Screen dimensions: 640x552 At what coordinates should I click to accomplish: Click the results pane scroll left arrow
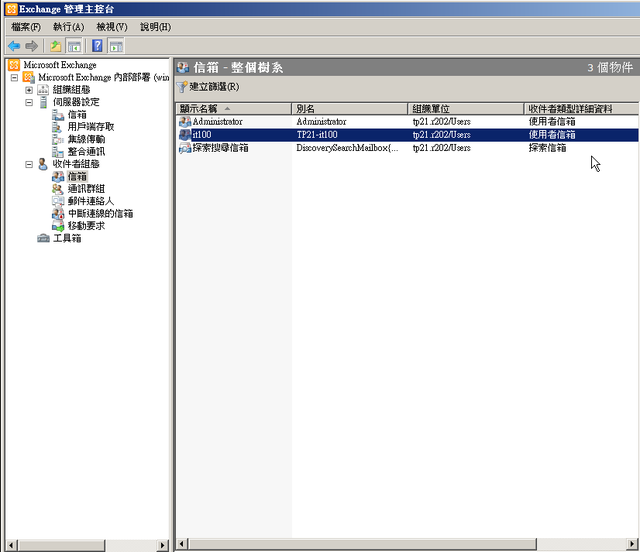pos(182,544)
